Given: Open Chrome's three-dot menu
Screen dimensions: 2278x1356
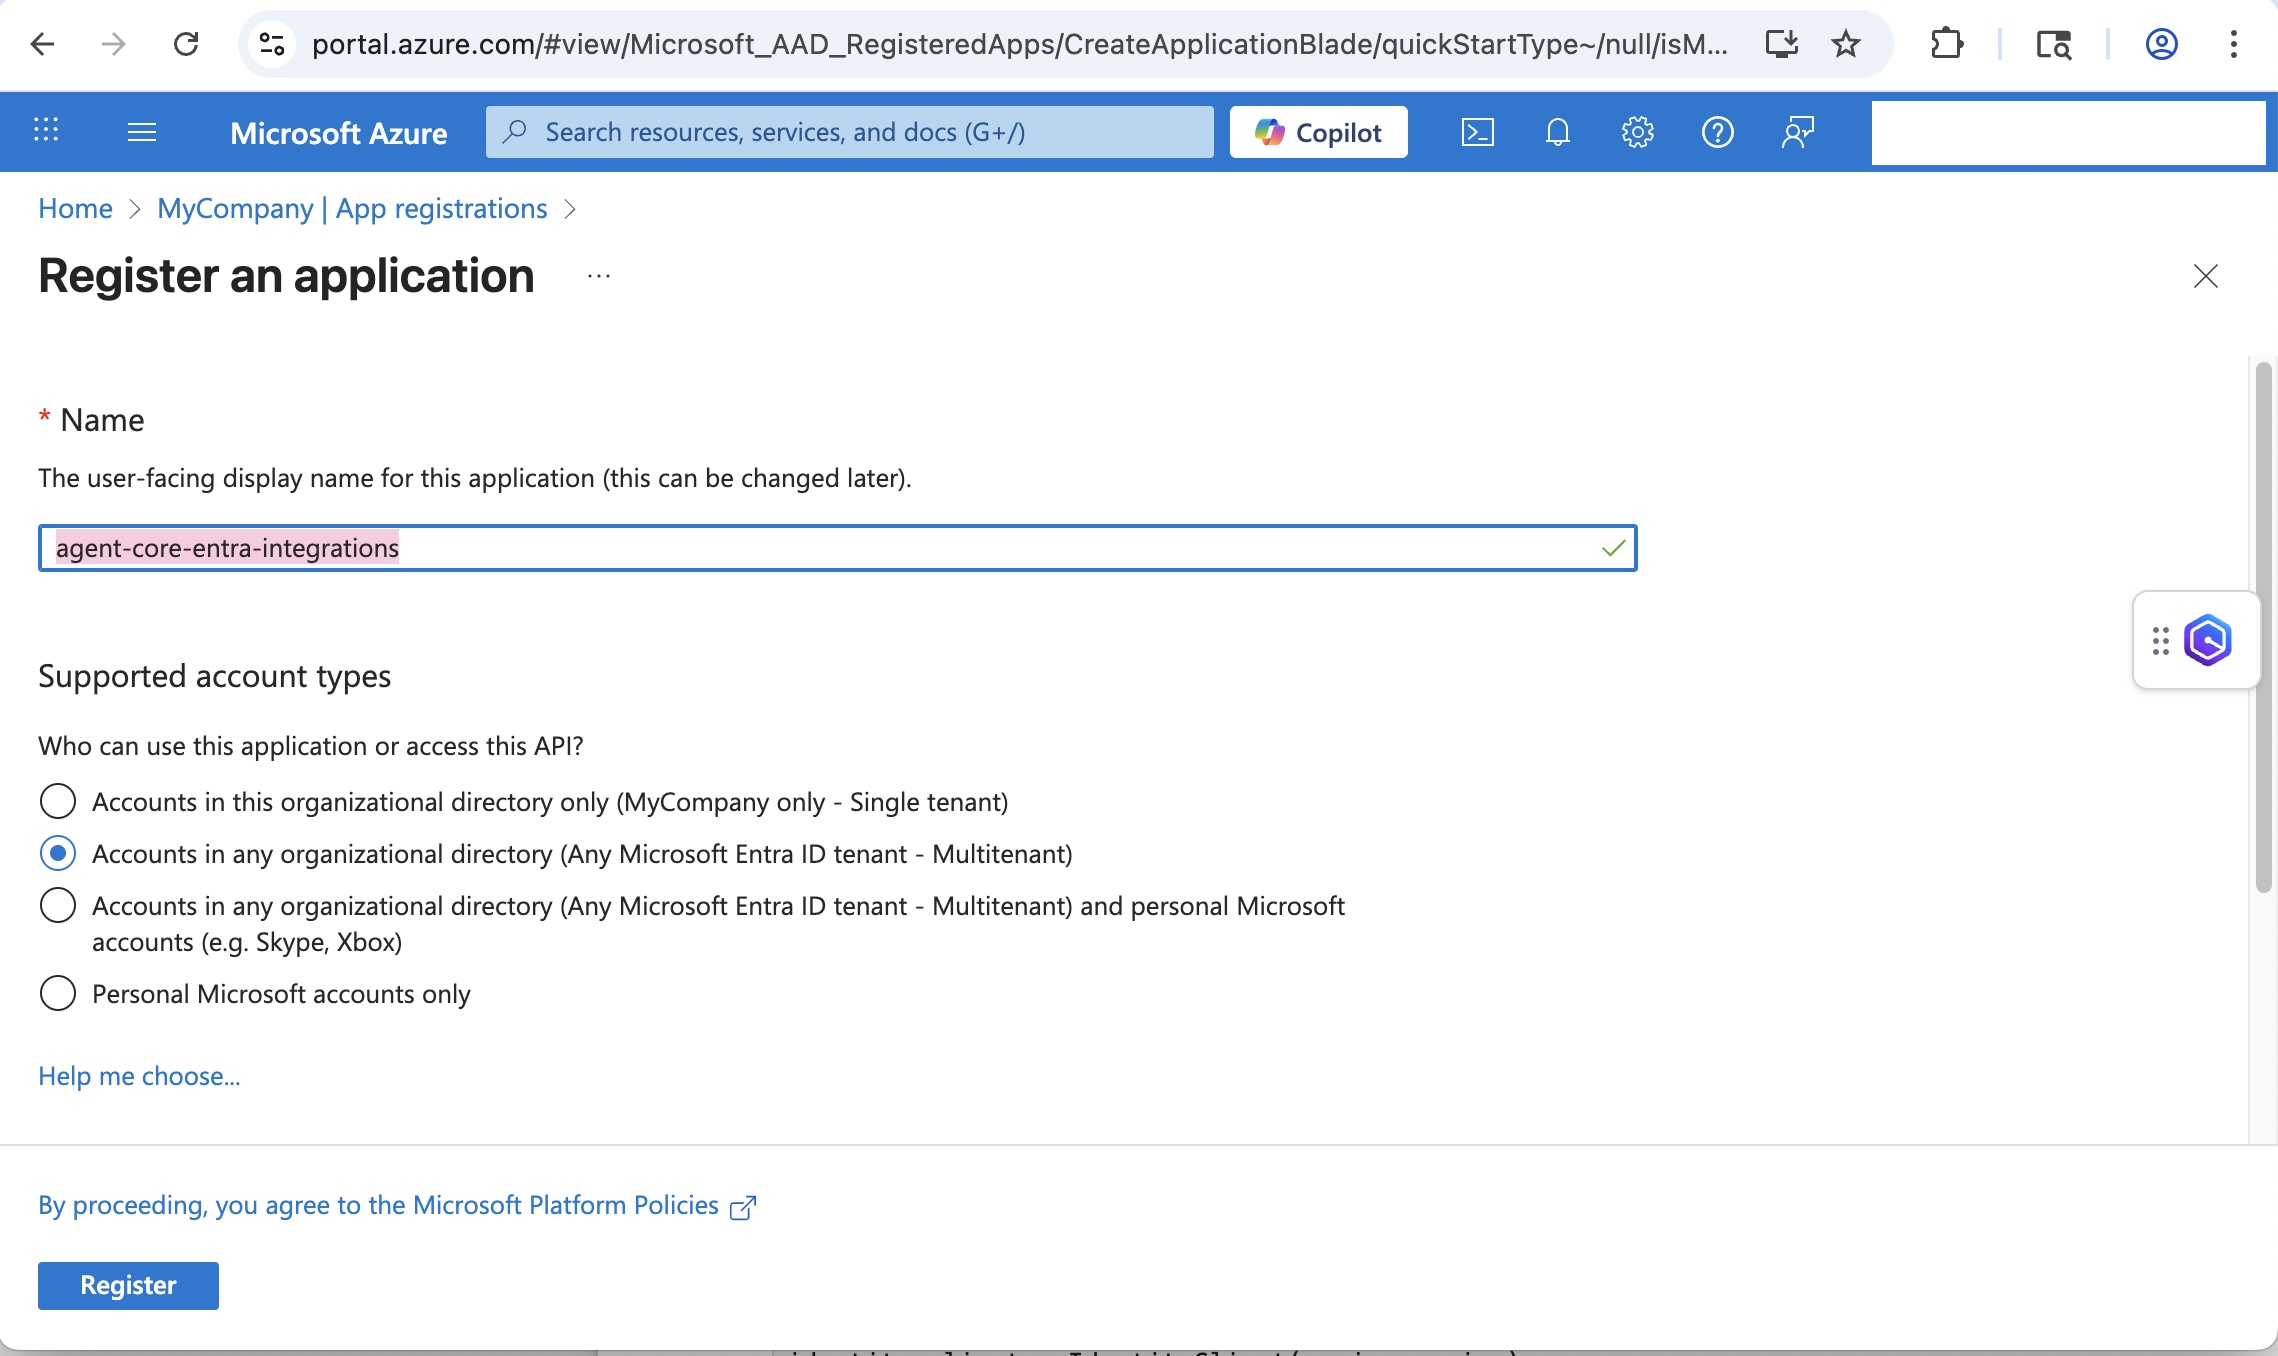Looking at the screenshot, I should (x=2234, y=44).
